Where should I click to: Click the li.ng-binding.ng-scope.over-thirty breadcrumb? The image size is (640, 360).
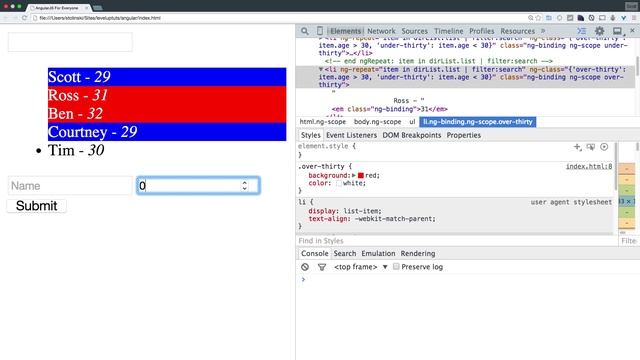[478, 122]
